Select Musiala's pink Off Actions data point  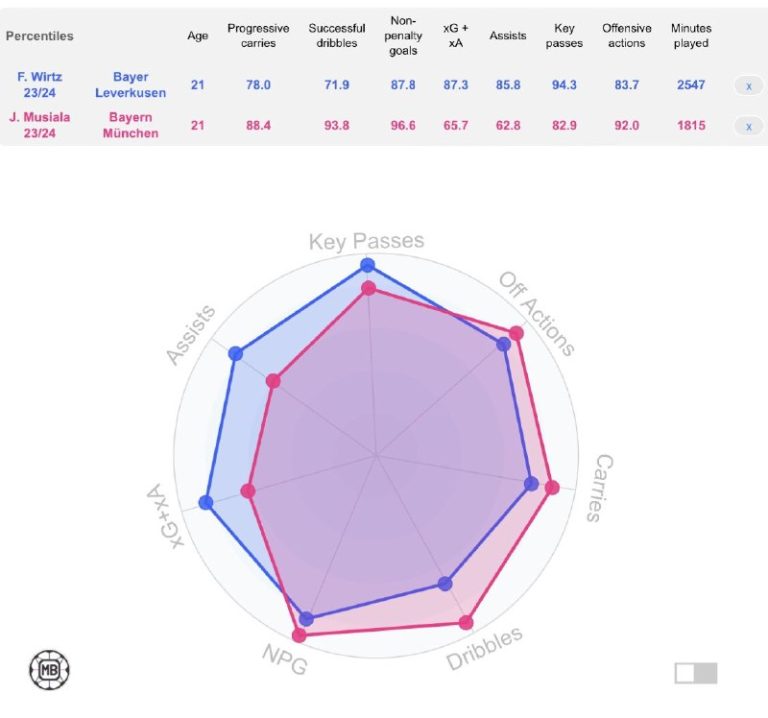point(516,334)
